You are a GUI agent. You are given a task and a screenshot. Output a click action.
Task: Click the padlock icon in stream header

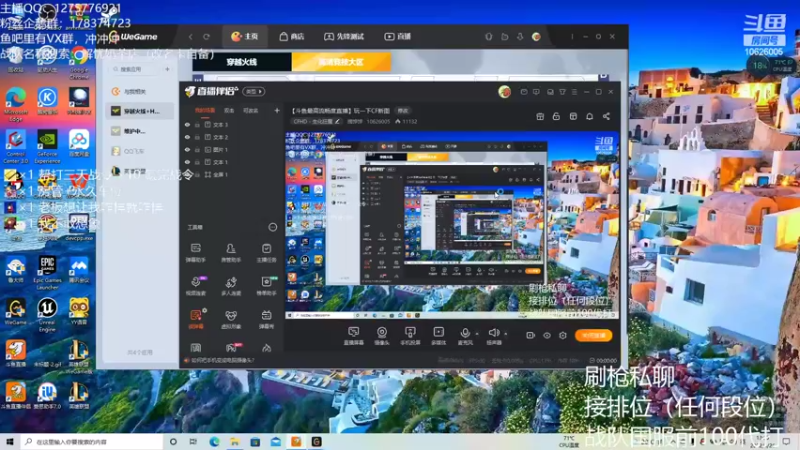[556, 116]
